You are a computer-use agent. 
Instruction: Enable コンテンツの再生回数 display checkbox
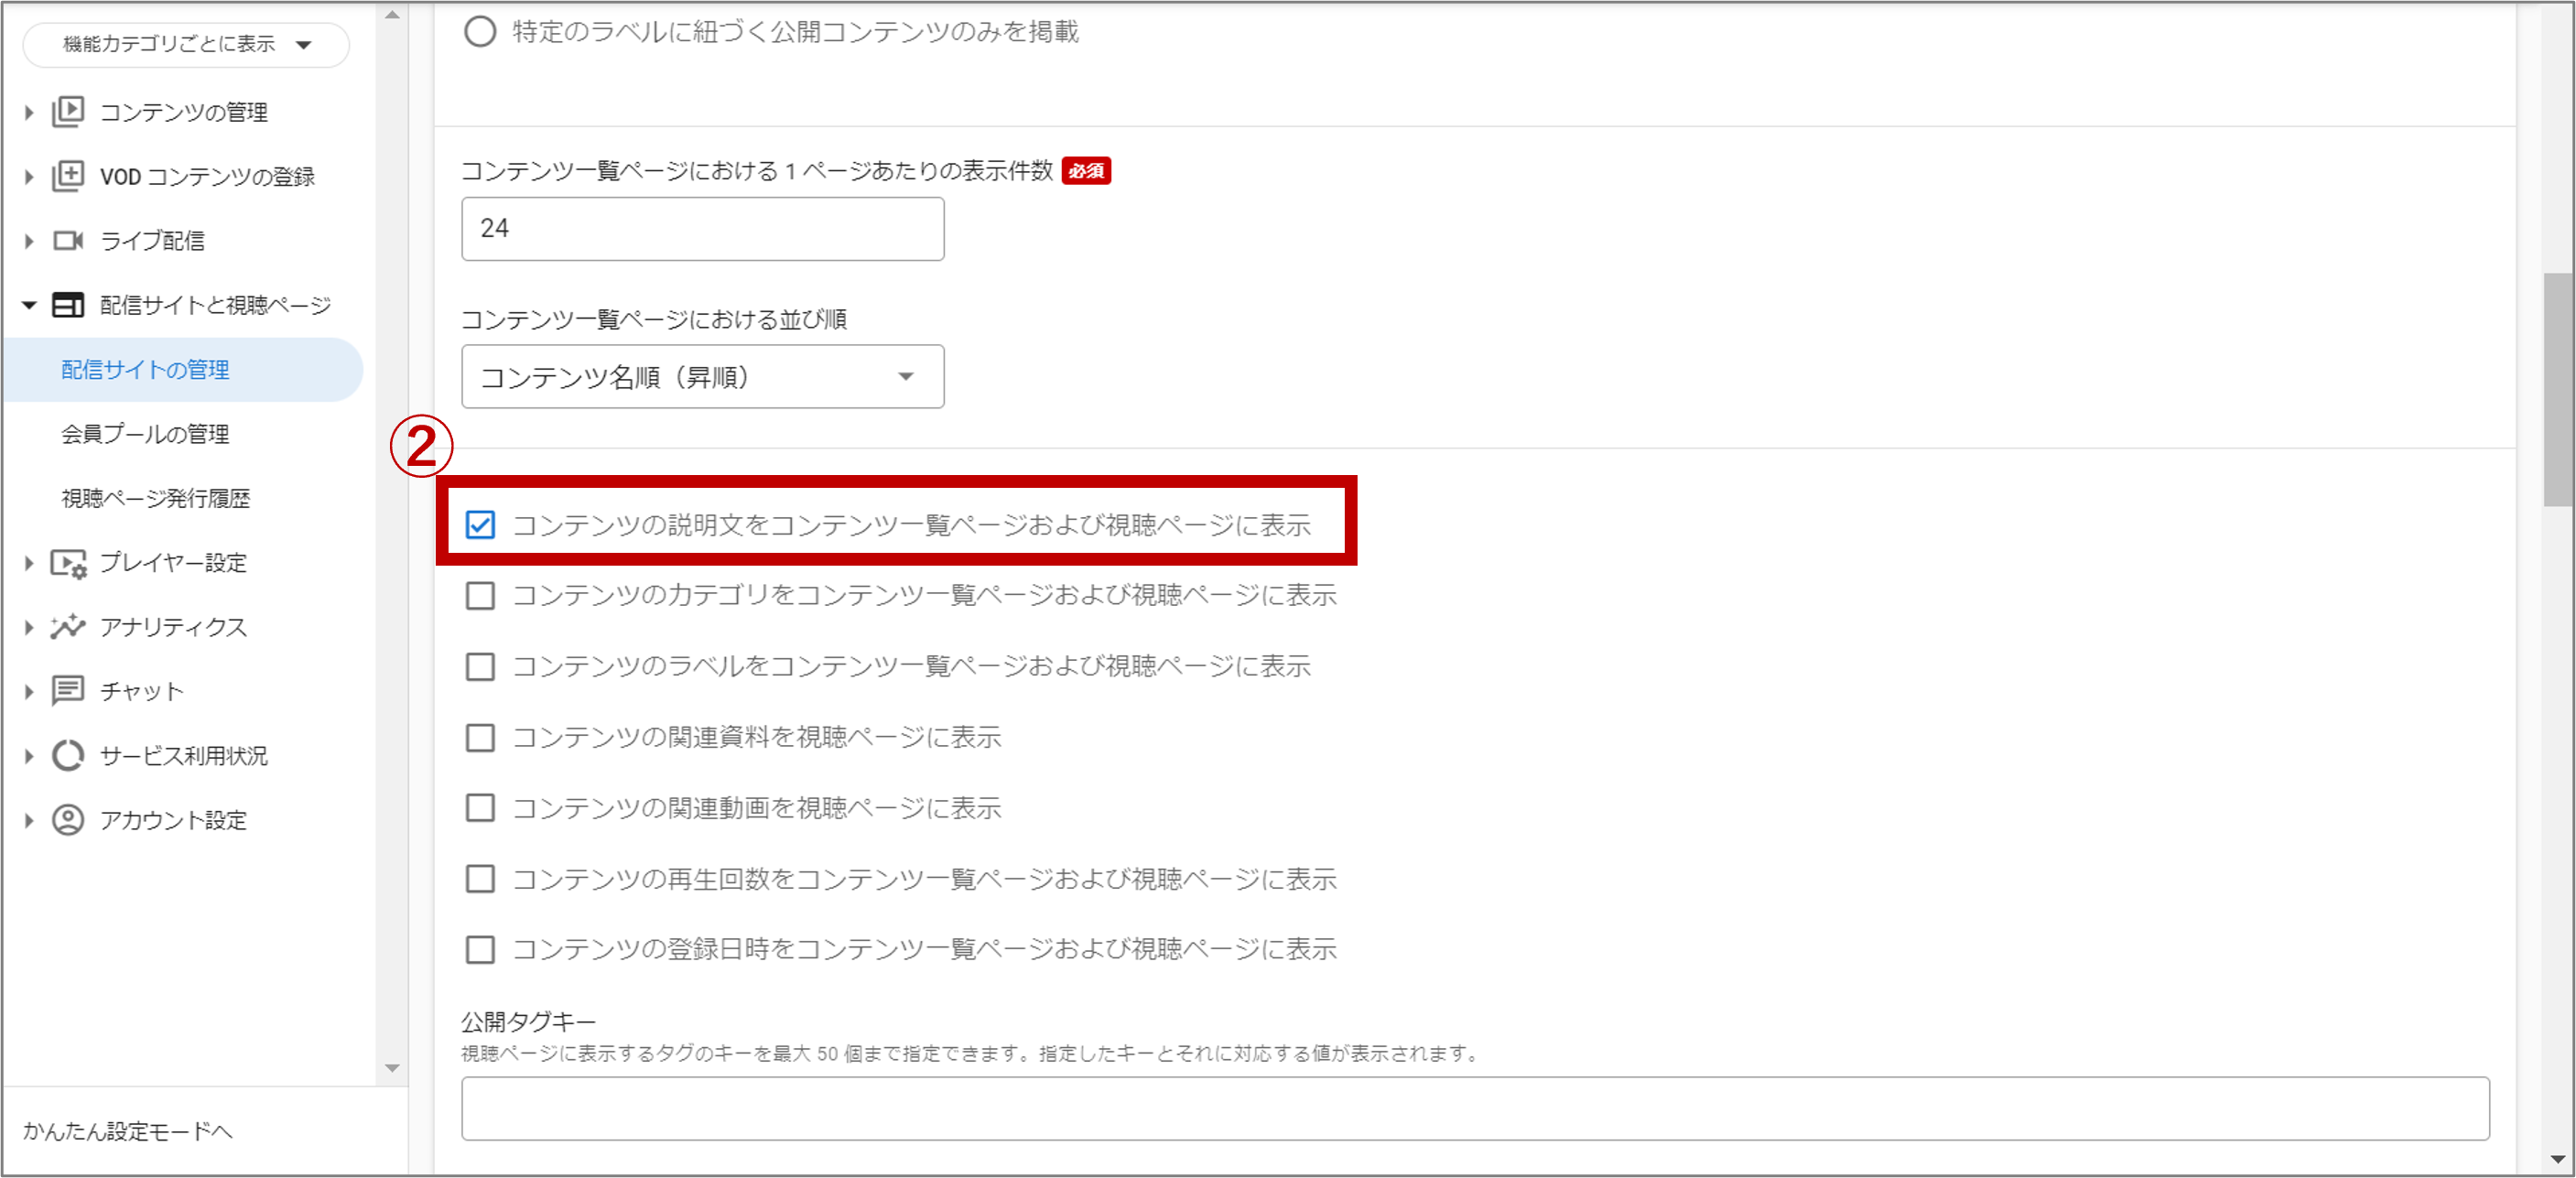click(480, 879)
